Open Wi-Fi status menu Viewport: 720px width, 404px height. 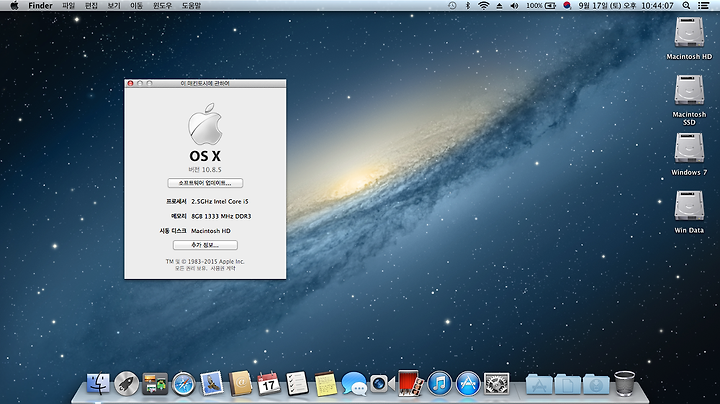click(484, 6)
